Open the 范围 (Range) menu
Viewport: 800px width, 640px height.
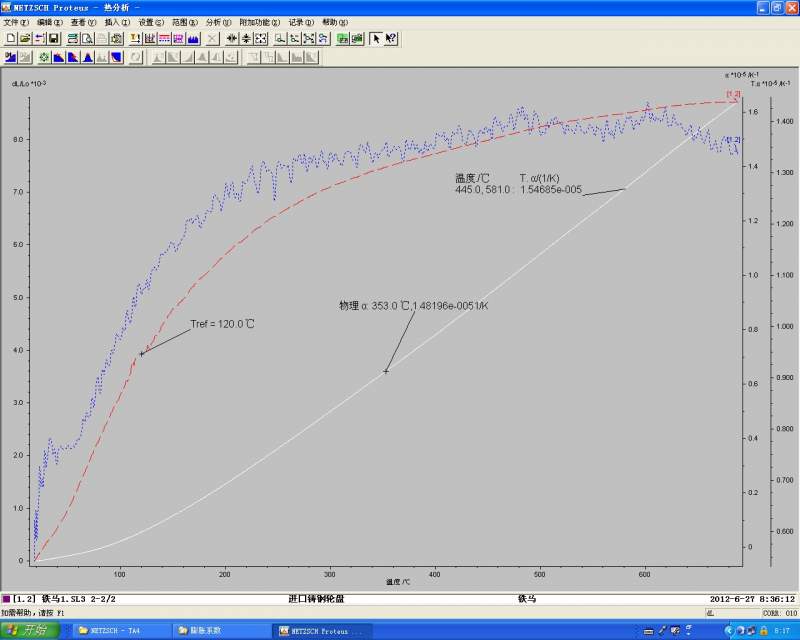tap(185, 22)
